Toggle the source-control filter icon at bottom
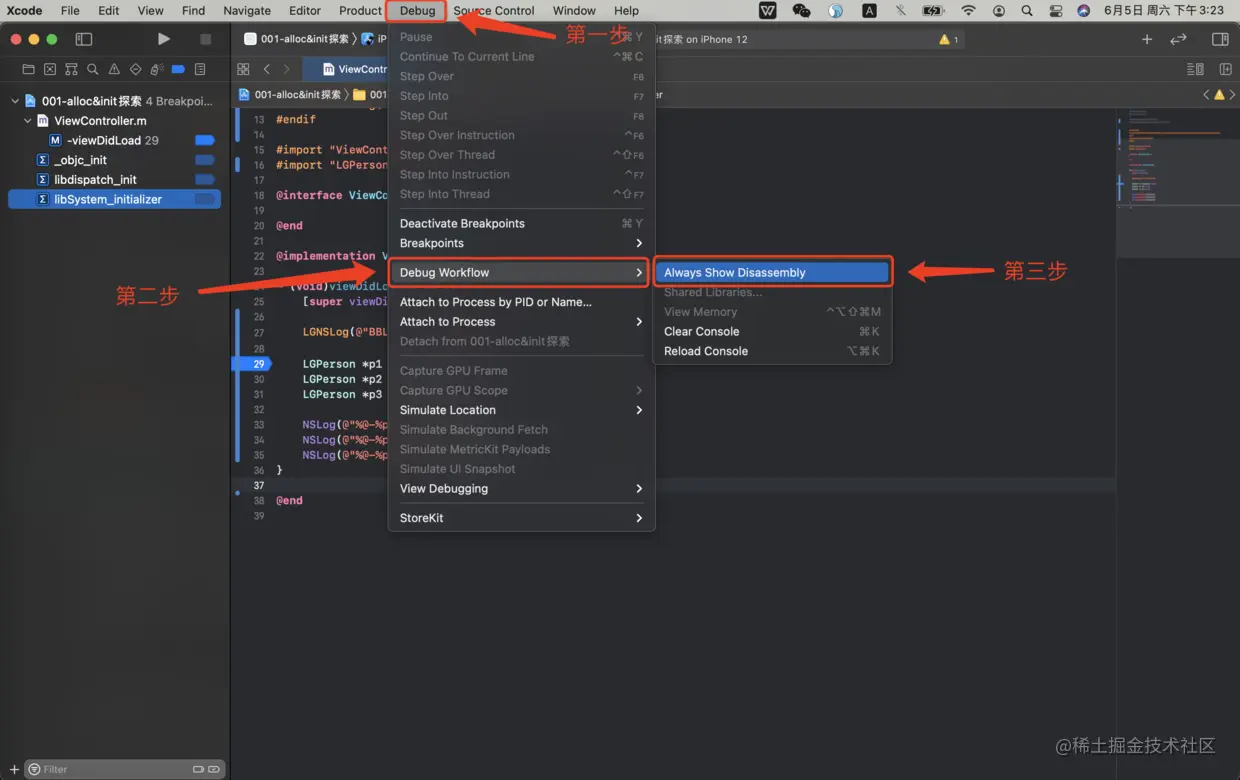 pos(213,769)
